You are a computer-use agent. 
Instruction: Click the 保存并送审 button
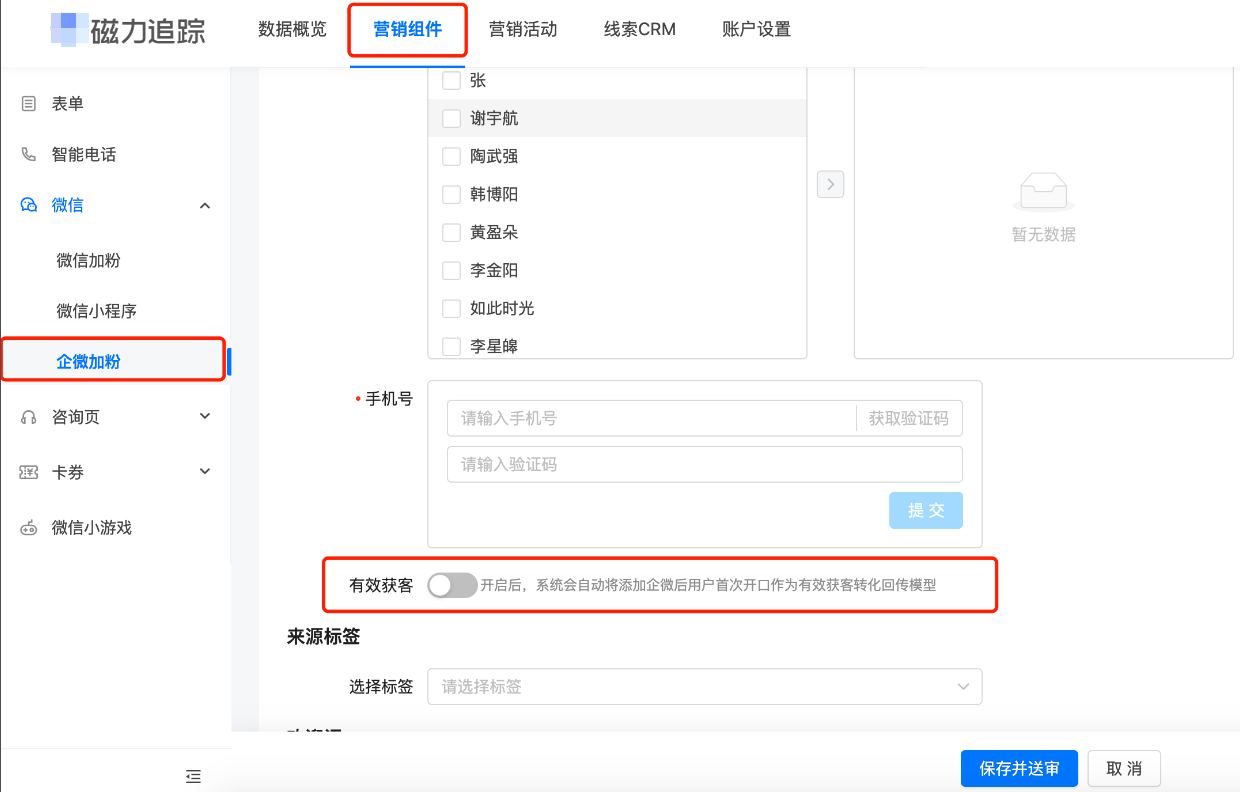point(1019,768)
